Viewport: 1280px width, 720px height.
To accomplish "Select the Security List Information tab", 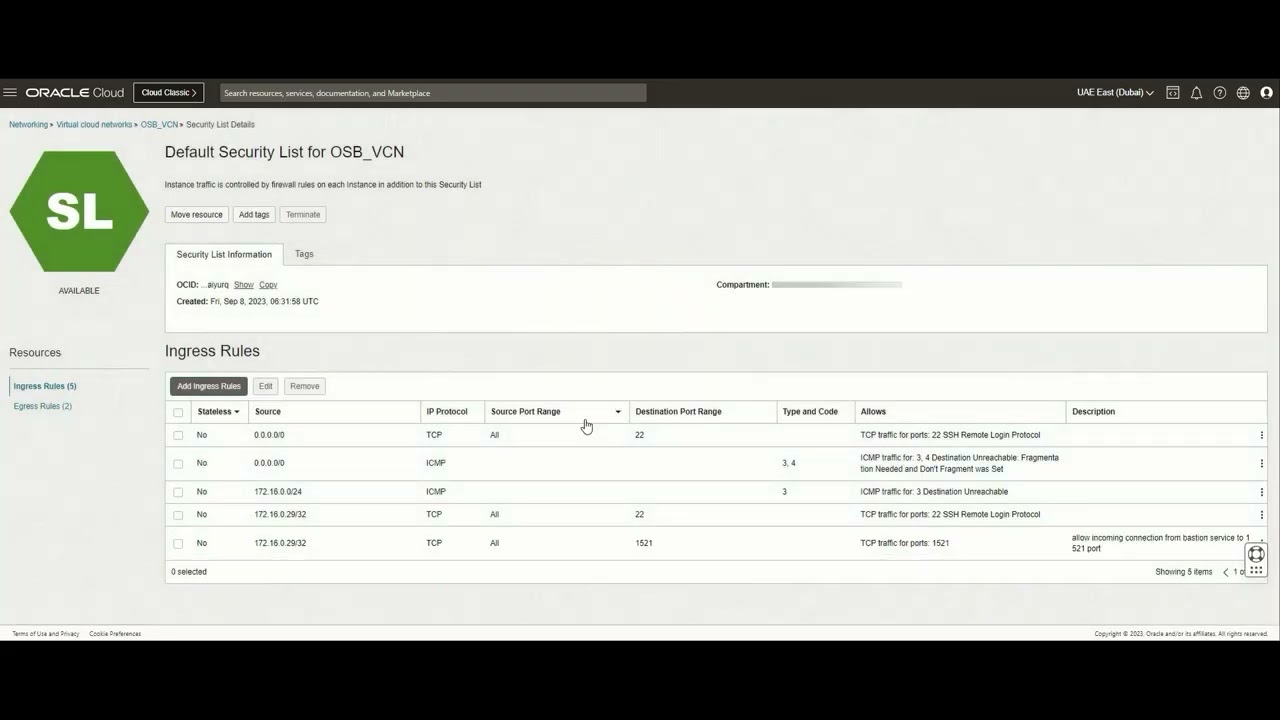I will point(224,255).
